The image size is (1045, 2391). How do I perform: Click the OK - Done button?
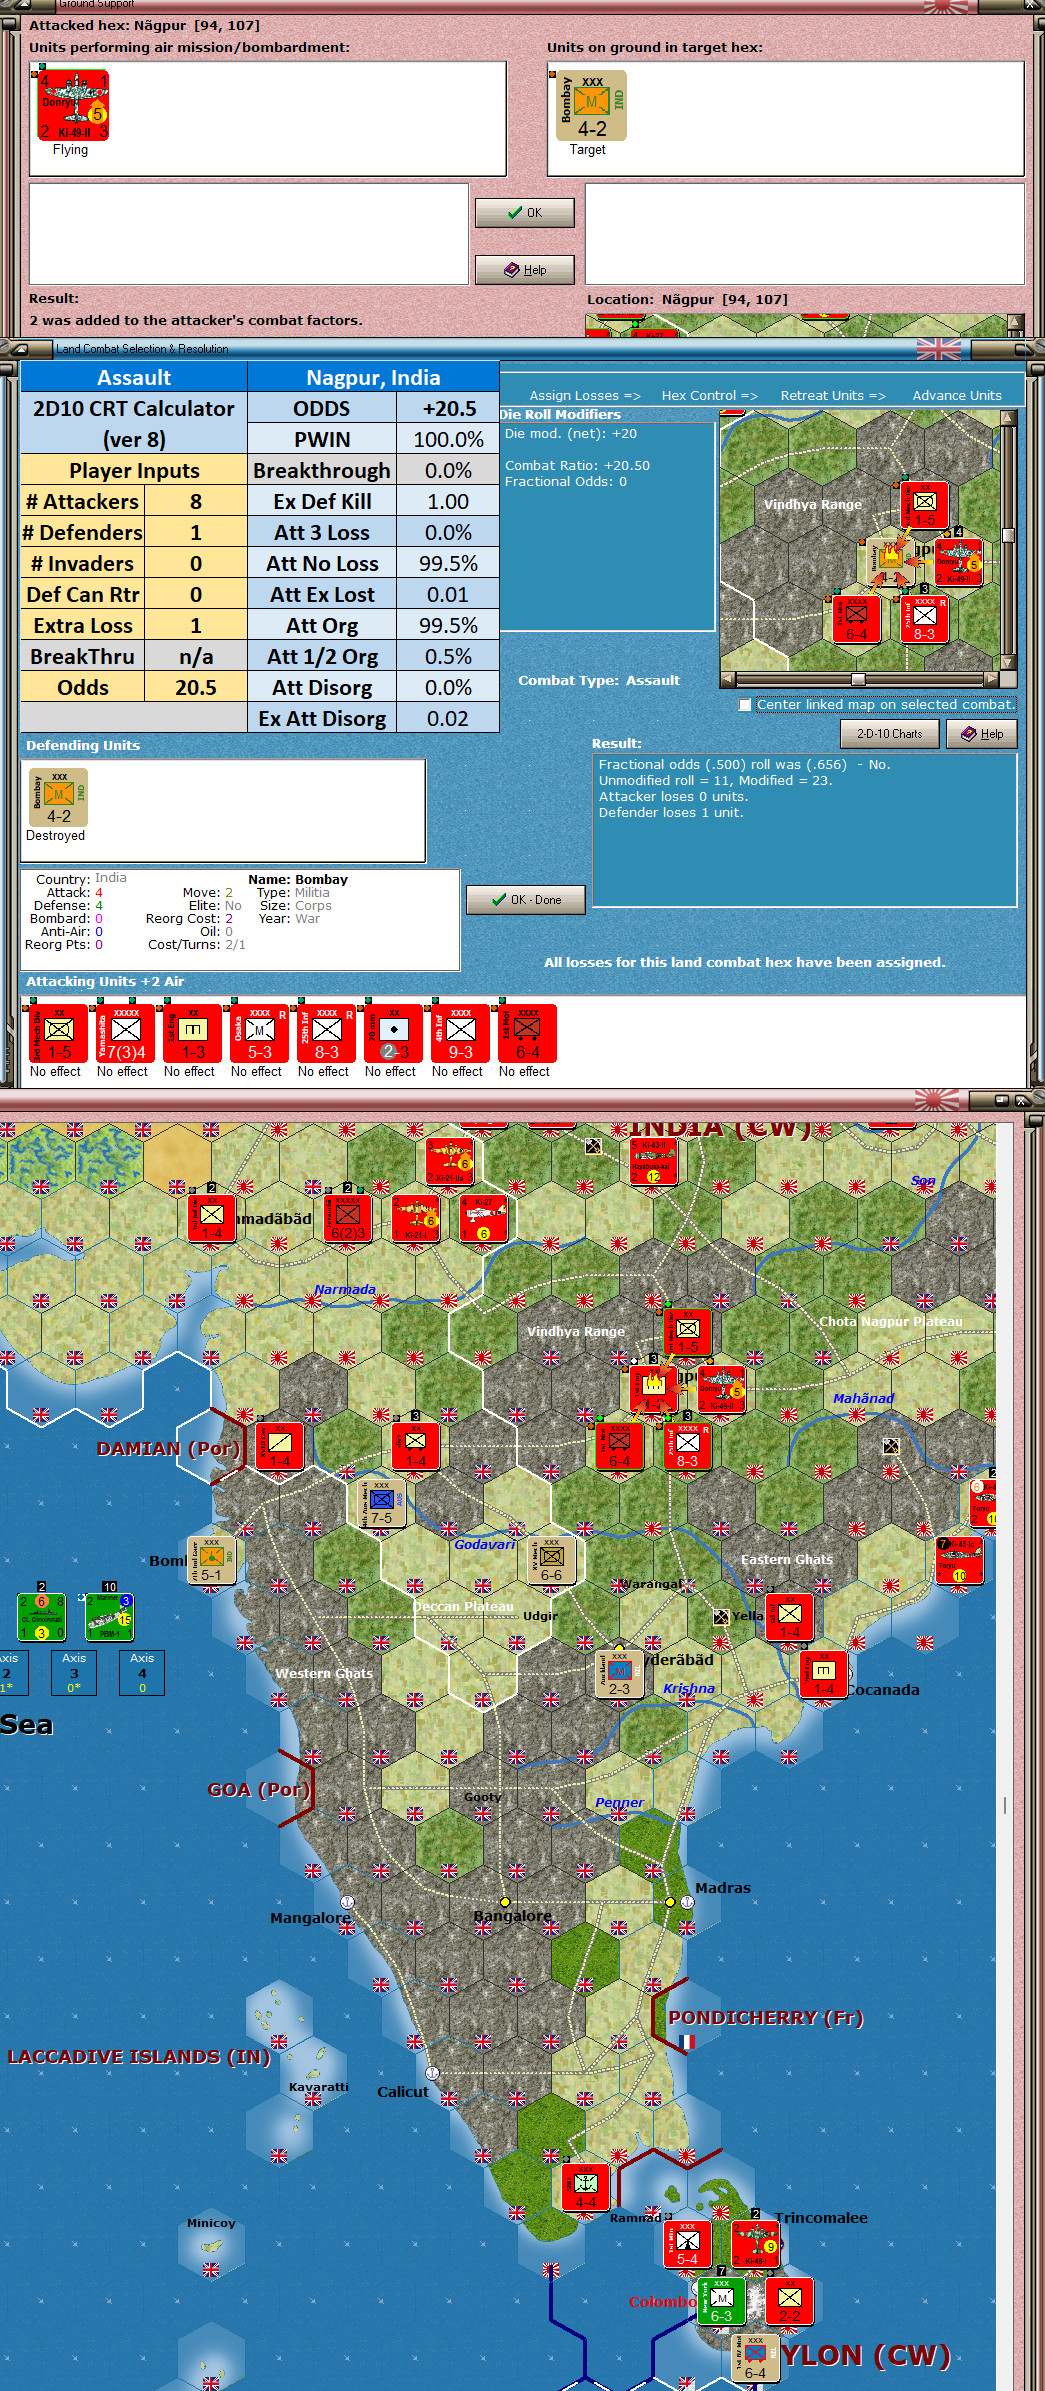click(x=526, y=900)
